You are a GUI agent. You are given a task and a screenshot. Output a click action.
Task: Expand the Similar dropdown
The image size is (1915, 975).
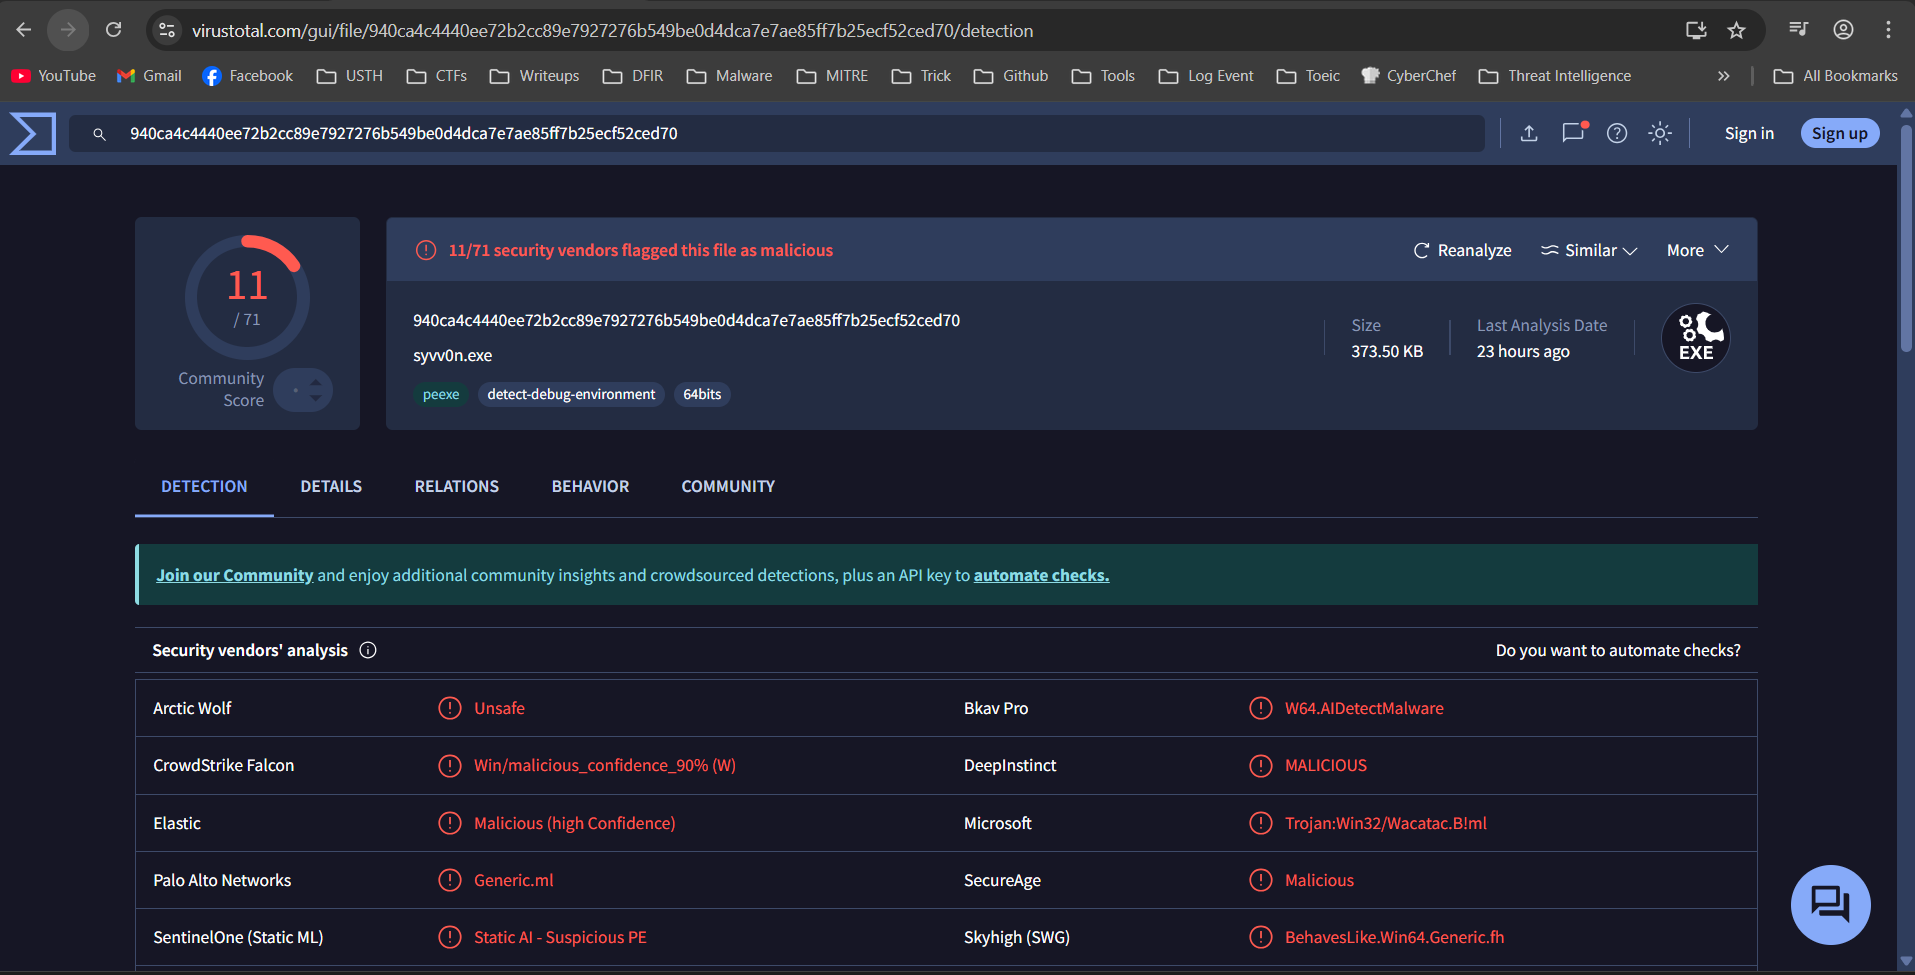[x=1589, y=251]
